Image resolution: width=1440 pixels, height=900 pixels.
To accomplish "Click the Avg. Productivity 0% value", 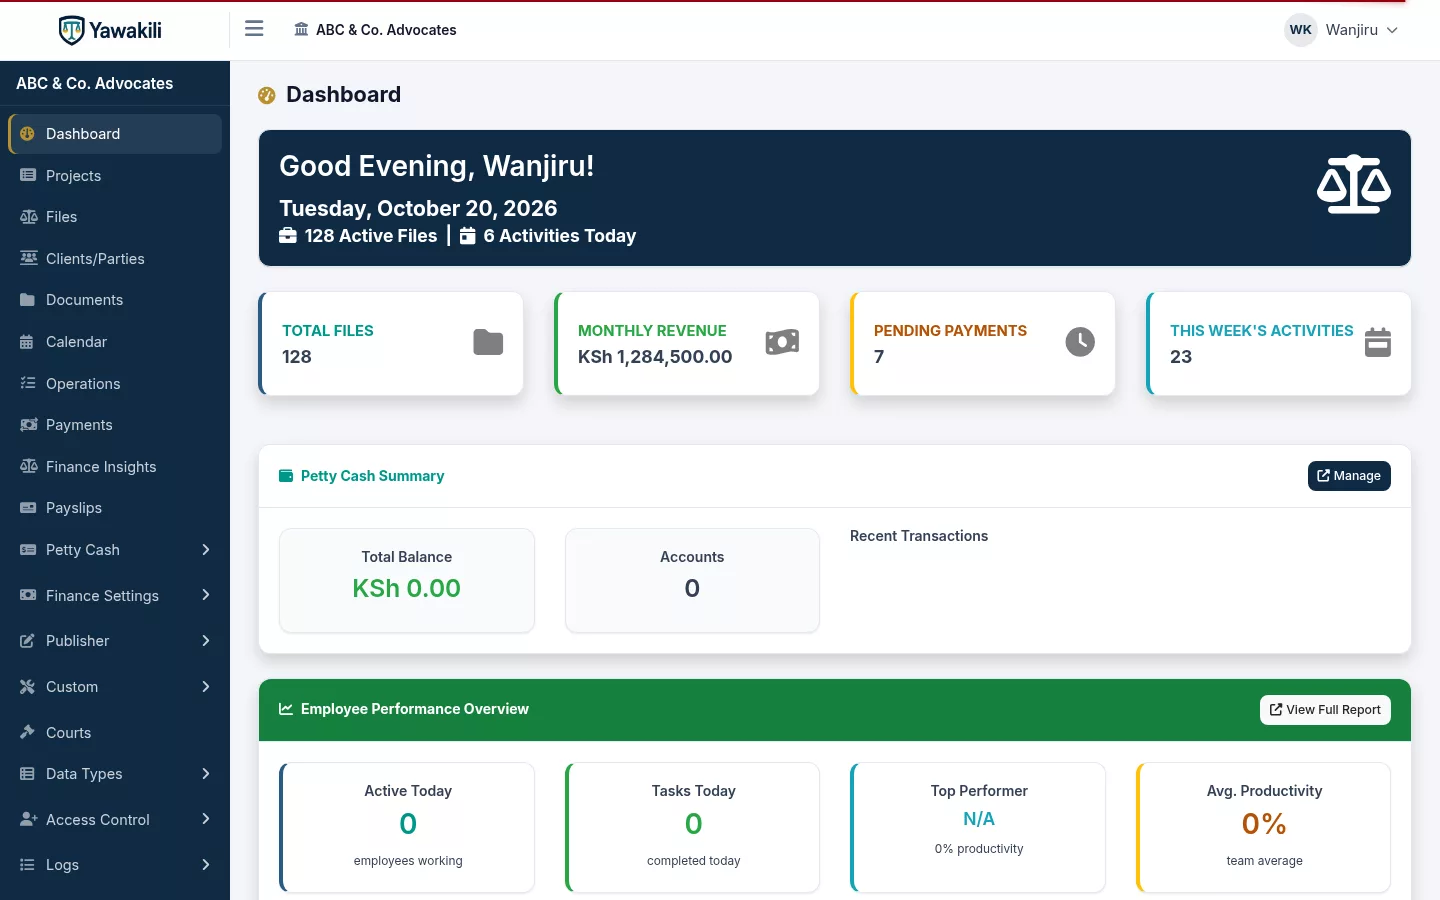I will click(1264, 824).
